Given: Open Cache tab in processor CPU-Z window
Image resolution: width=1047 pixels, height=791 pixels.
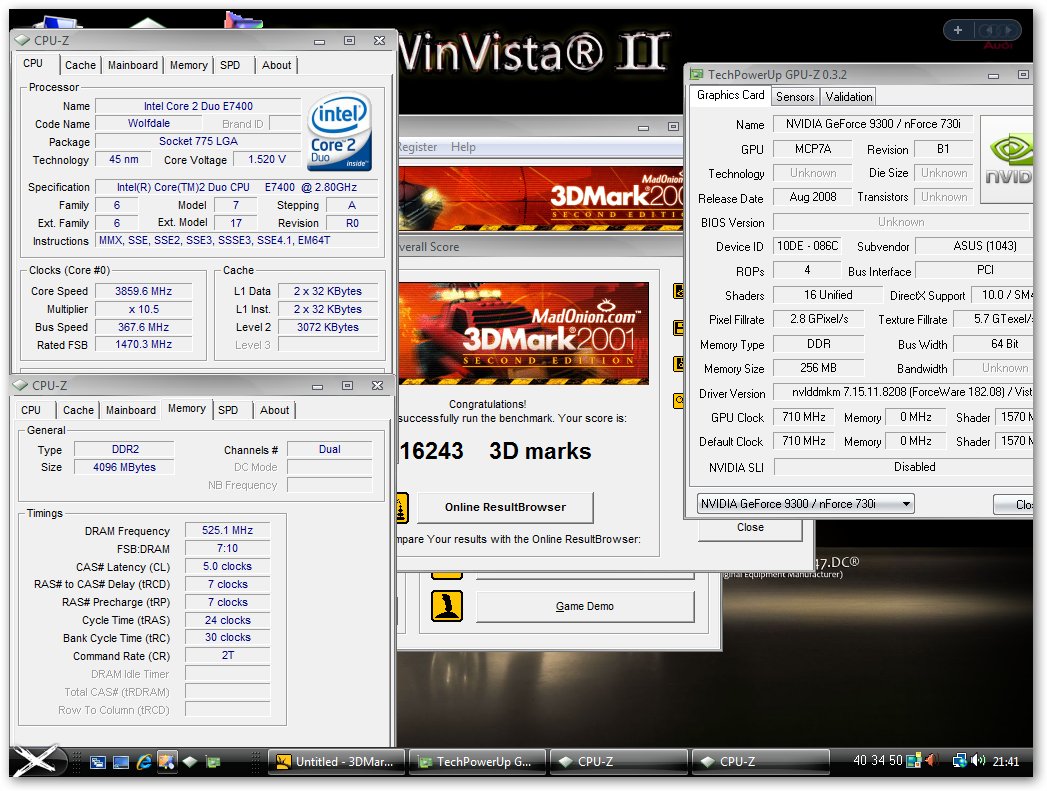Looking at the screenshot, I should click(x=80, y=65).
